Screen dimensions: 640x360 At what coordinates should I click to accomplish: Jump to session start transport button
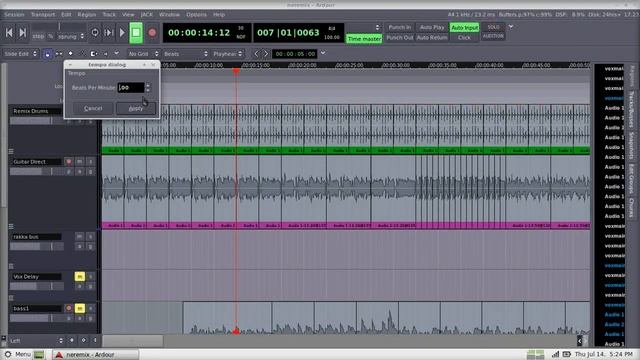tap(9, 33)
